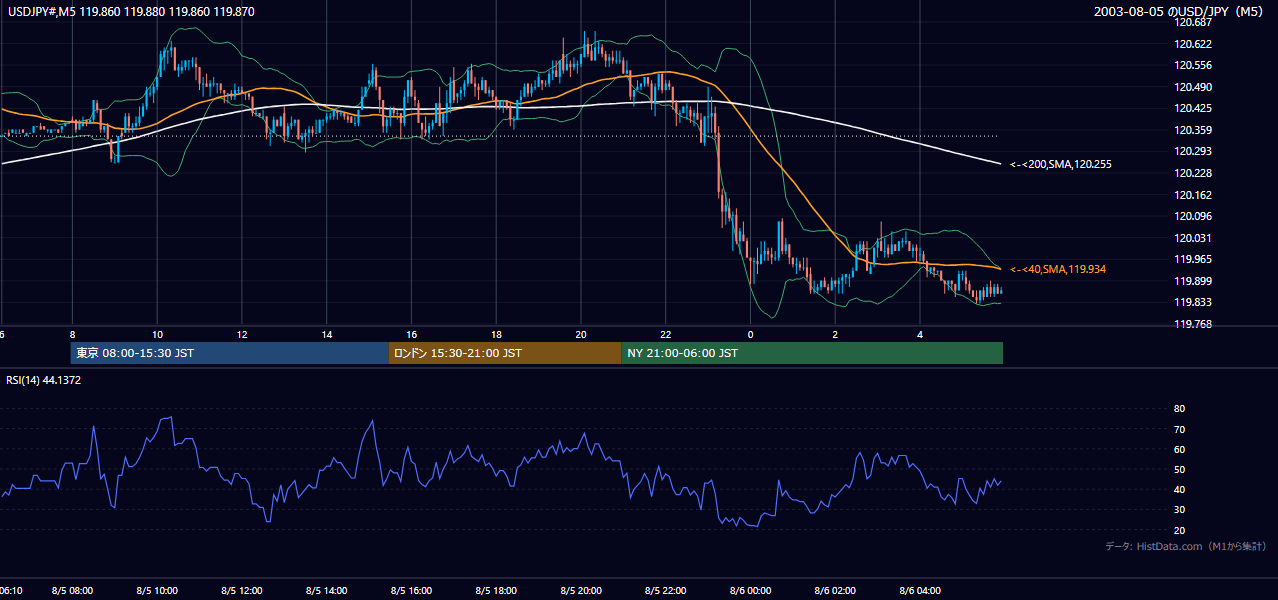Viewport: 1278px width, 600px height.
Task: Click price axis value 120.622
Action: coord(1195,44)
